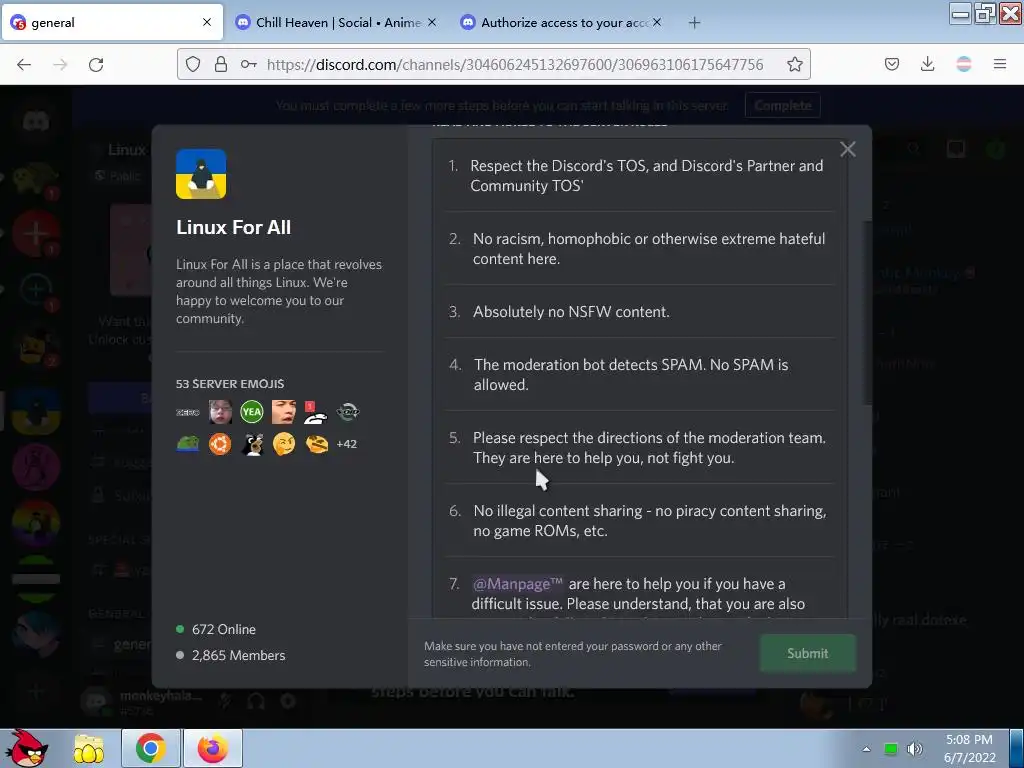1024x768 pixels.
Task: Reload the Discord page
Action: pyautogui.click(x=96, y=64)
